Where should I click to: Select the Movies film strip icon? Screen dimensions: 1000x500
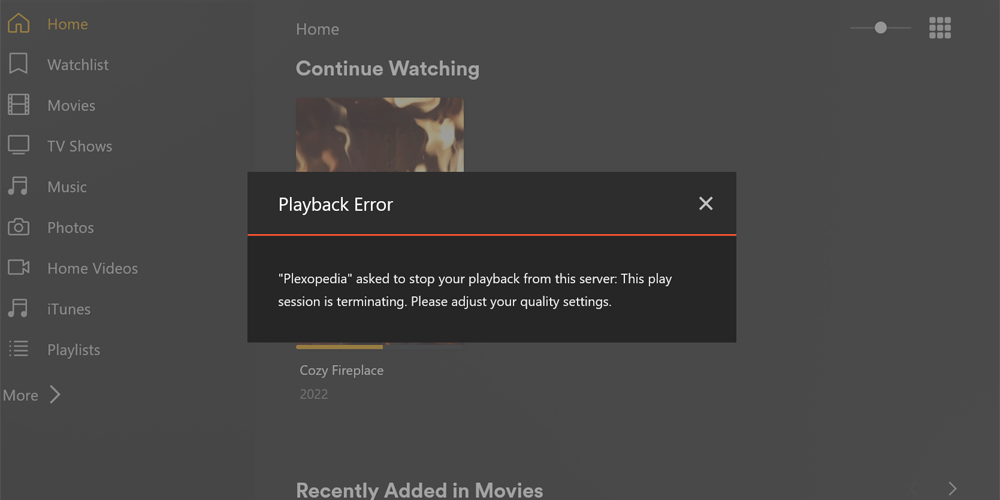coord(18,105)
